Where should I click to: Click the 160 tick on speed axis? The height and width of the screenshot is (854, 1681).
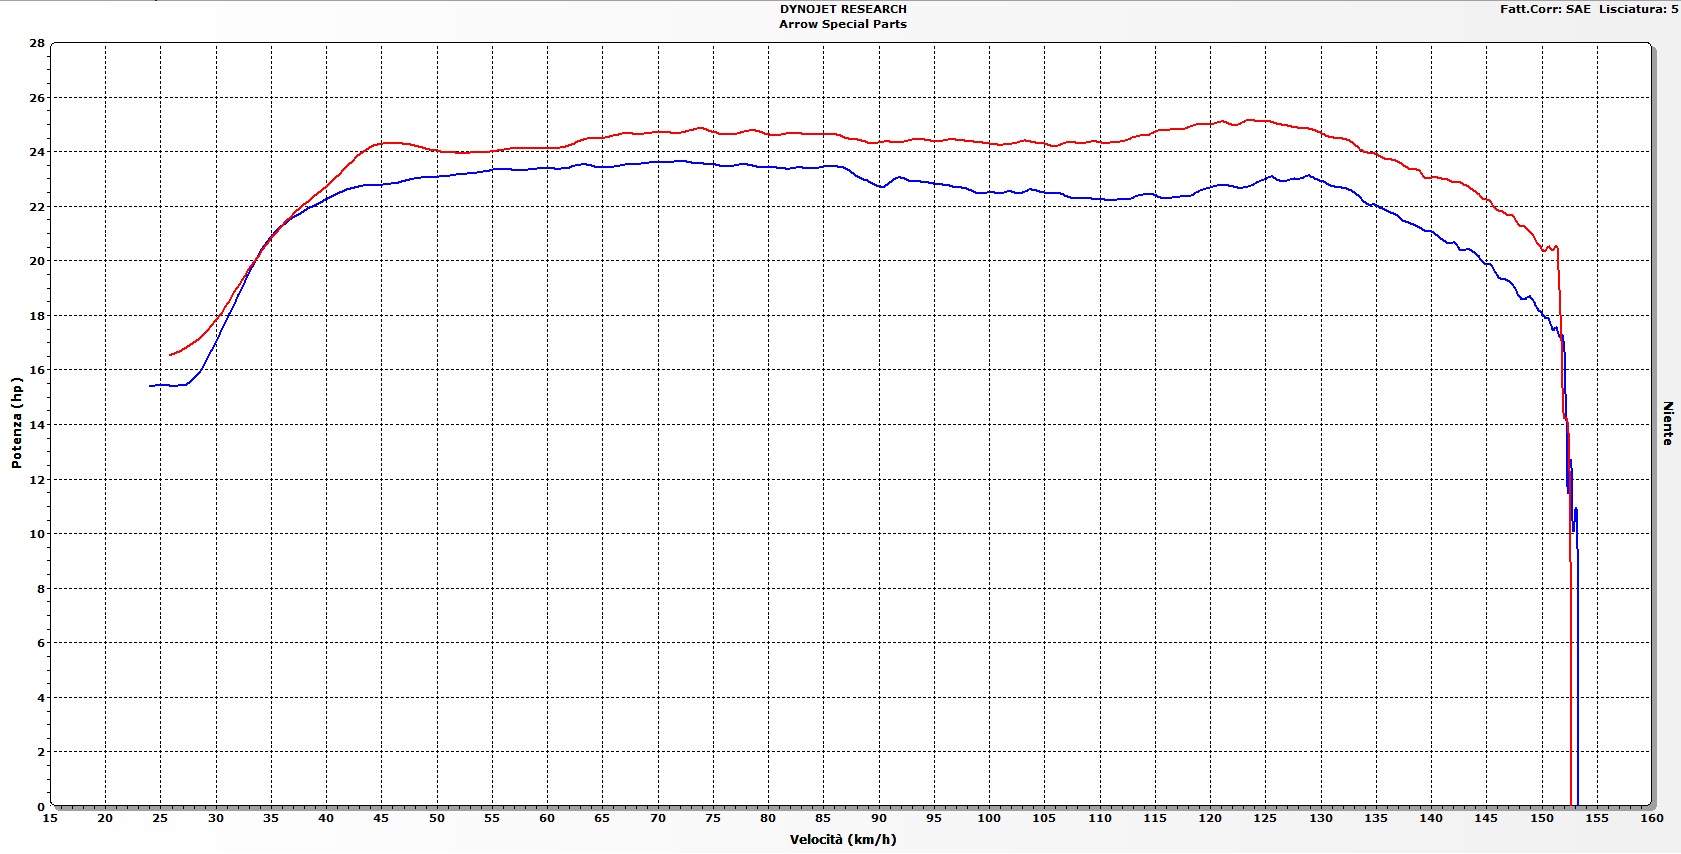pyautogui.click(x=1651, y=818)
